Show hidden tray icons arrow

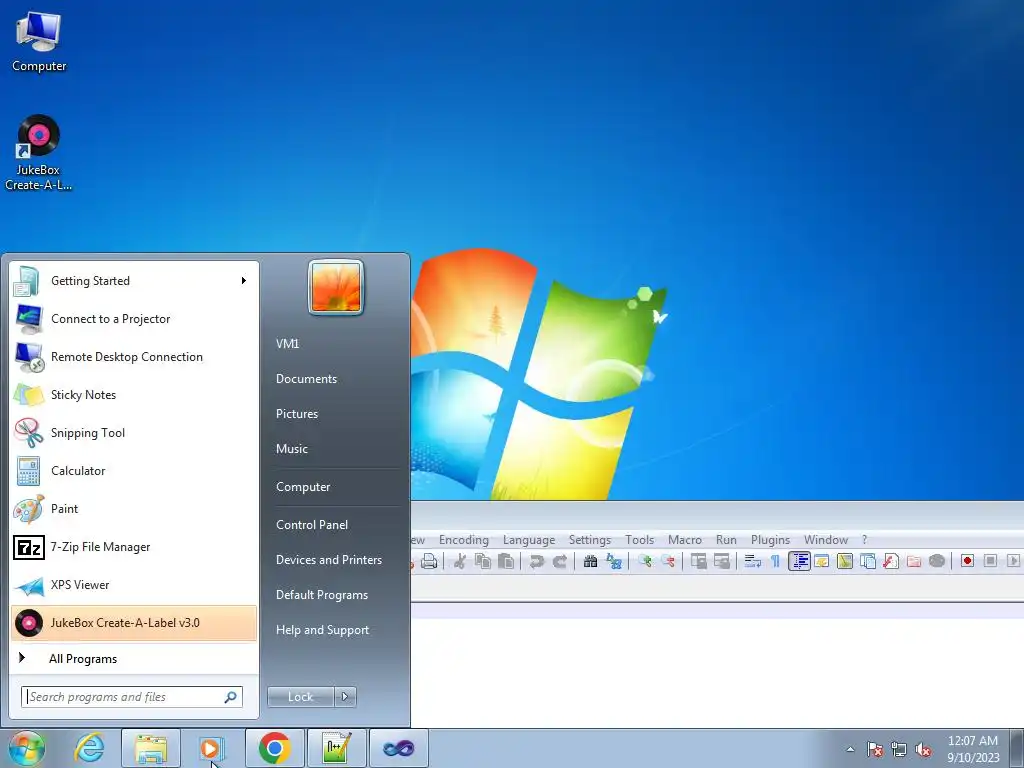pos(850,749)
